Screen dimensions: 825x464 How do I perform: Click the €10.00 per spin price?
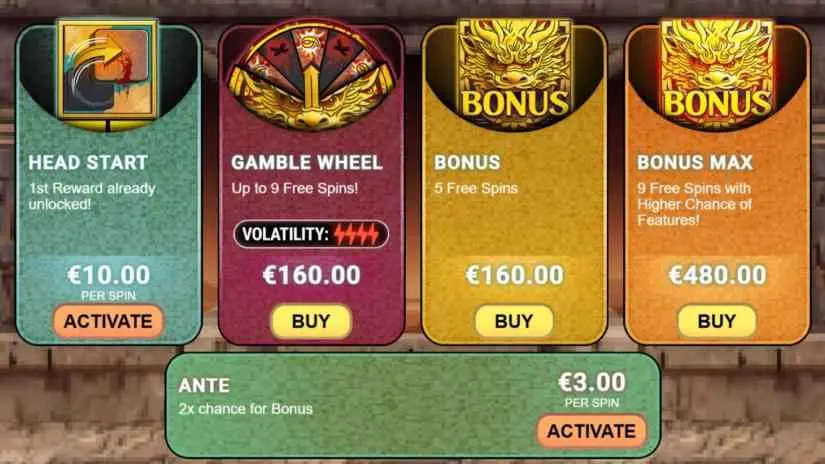pos(109,275)
